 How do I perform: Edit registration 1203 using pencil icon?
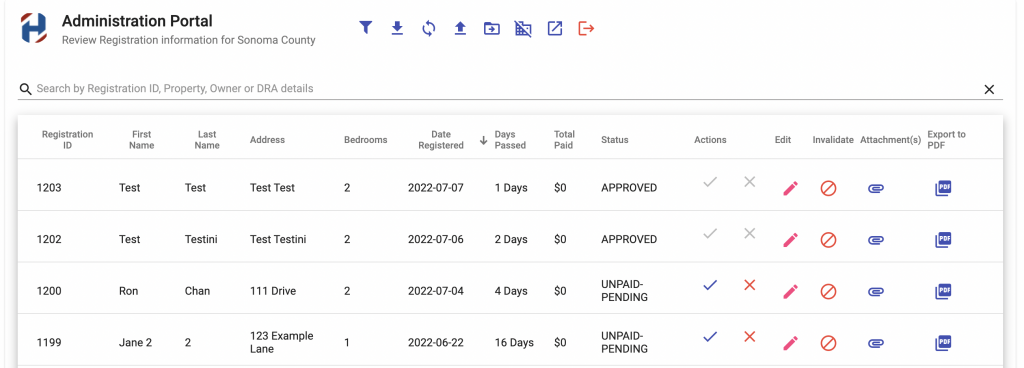[x=790, y=189]
